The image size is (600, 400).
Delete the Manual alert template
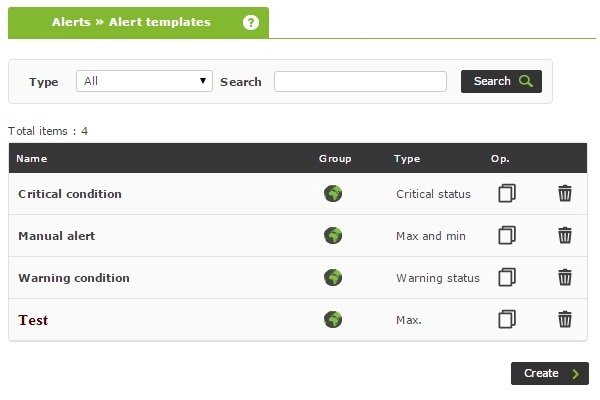coord(565,235)
